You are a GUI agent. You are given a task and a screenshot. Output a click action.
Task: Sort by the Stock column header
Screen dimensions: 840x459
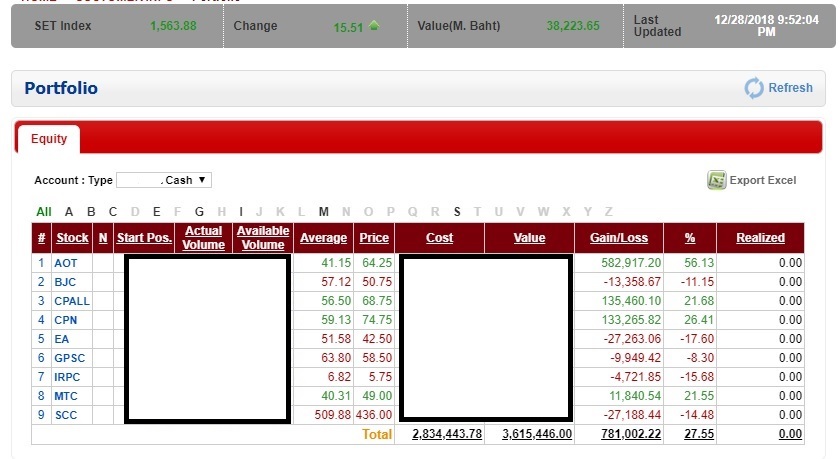point(72,238)
